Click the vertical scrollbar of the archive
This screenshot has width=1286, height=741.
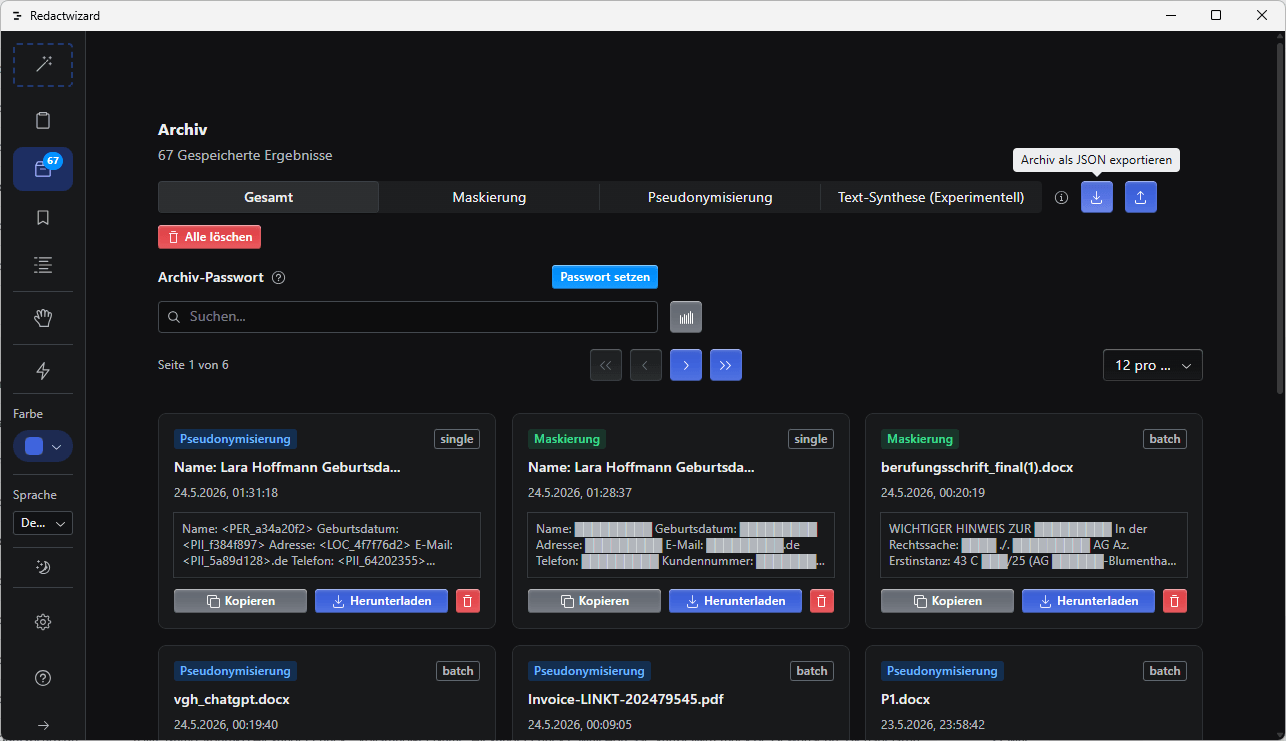tap(1279, 218)
